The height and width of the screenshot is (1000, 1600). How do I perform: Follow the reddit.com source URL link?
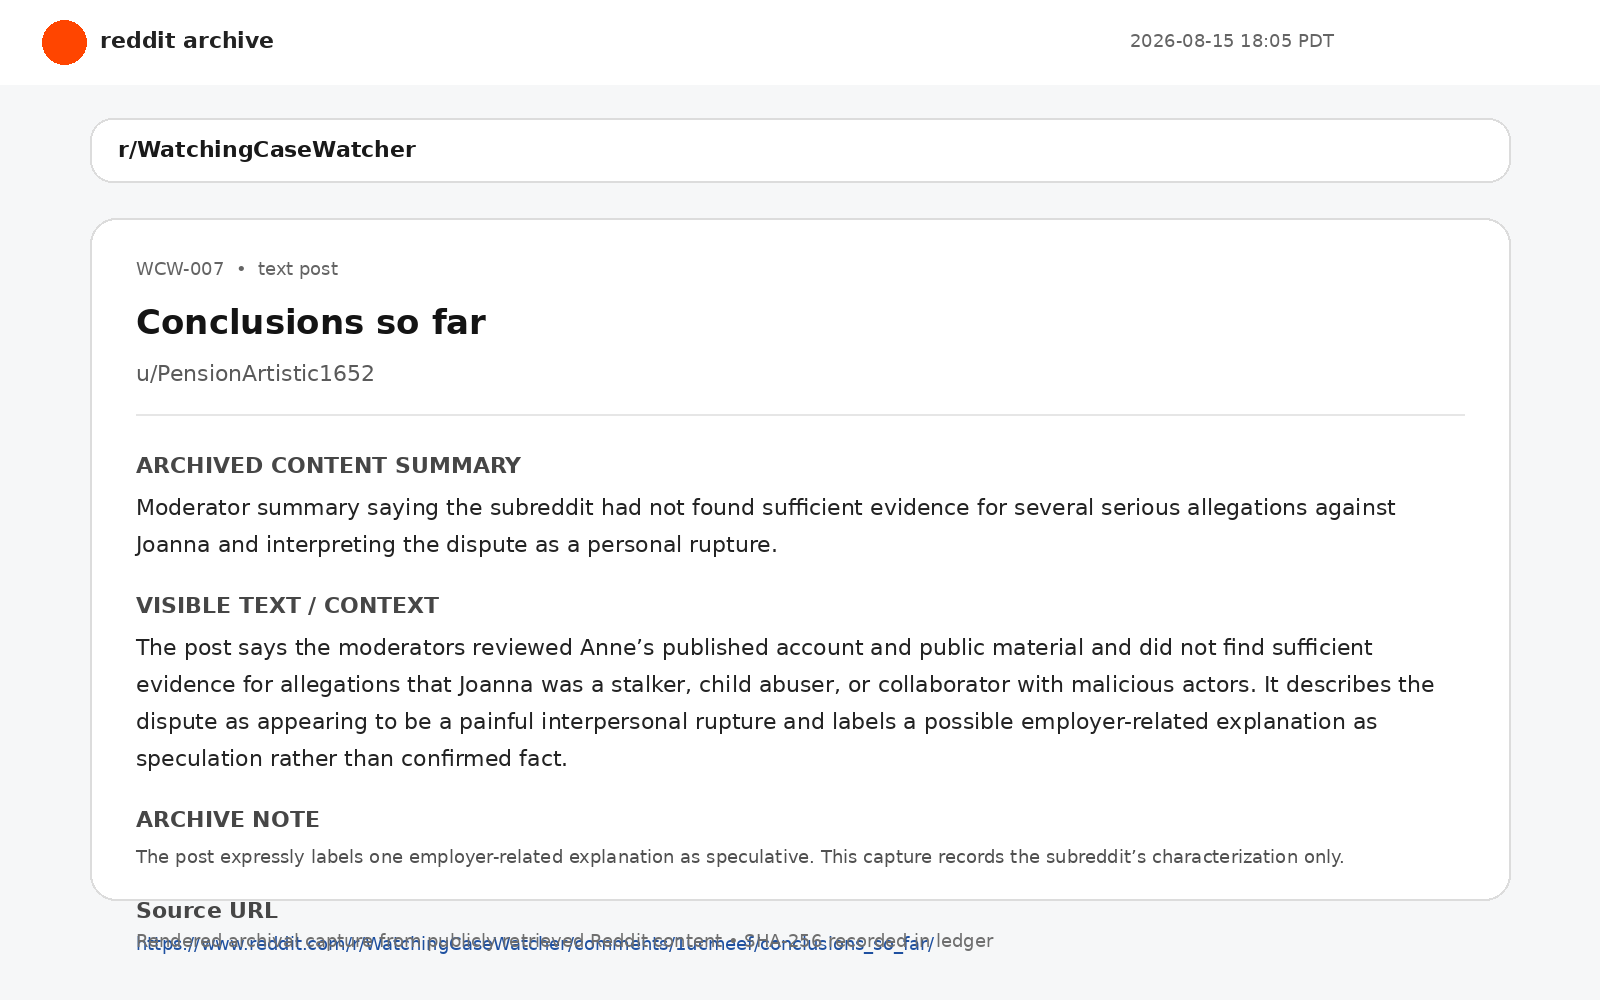[535, 944]
